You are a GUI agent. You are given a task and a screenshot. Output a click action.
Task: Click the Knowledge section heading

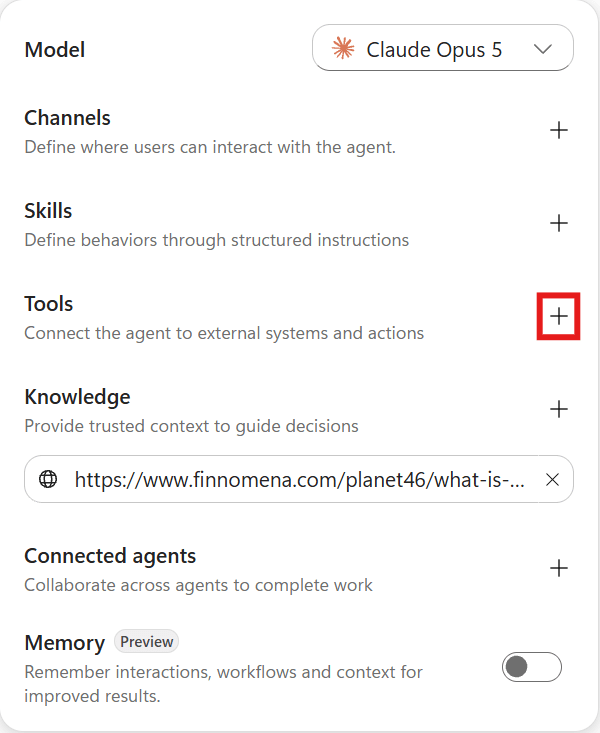point(77,397)
